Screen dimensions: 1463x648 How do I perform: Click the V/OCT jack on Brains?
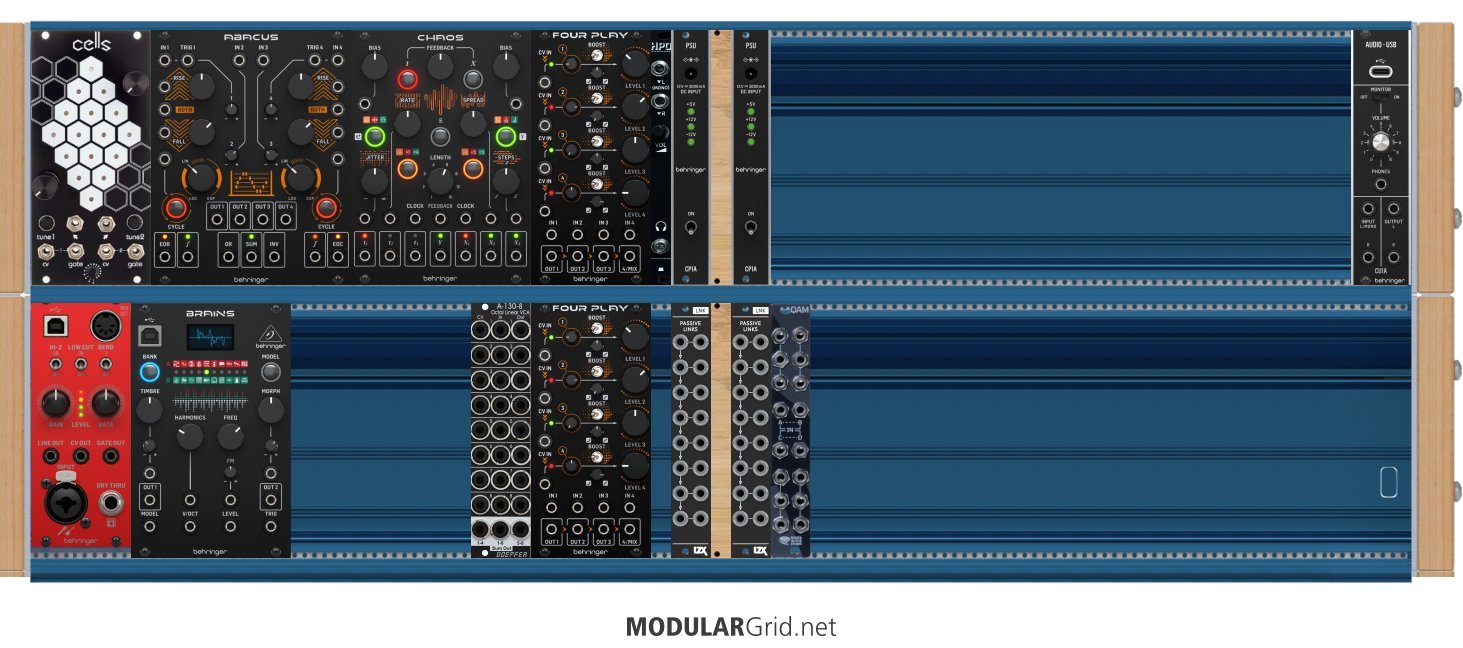(x=190, y=498)
